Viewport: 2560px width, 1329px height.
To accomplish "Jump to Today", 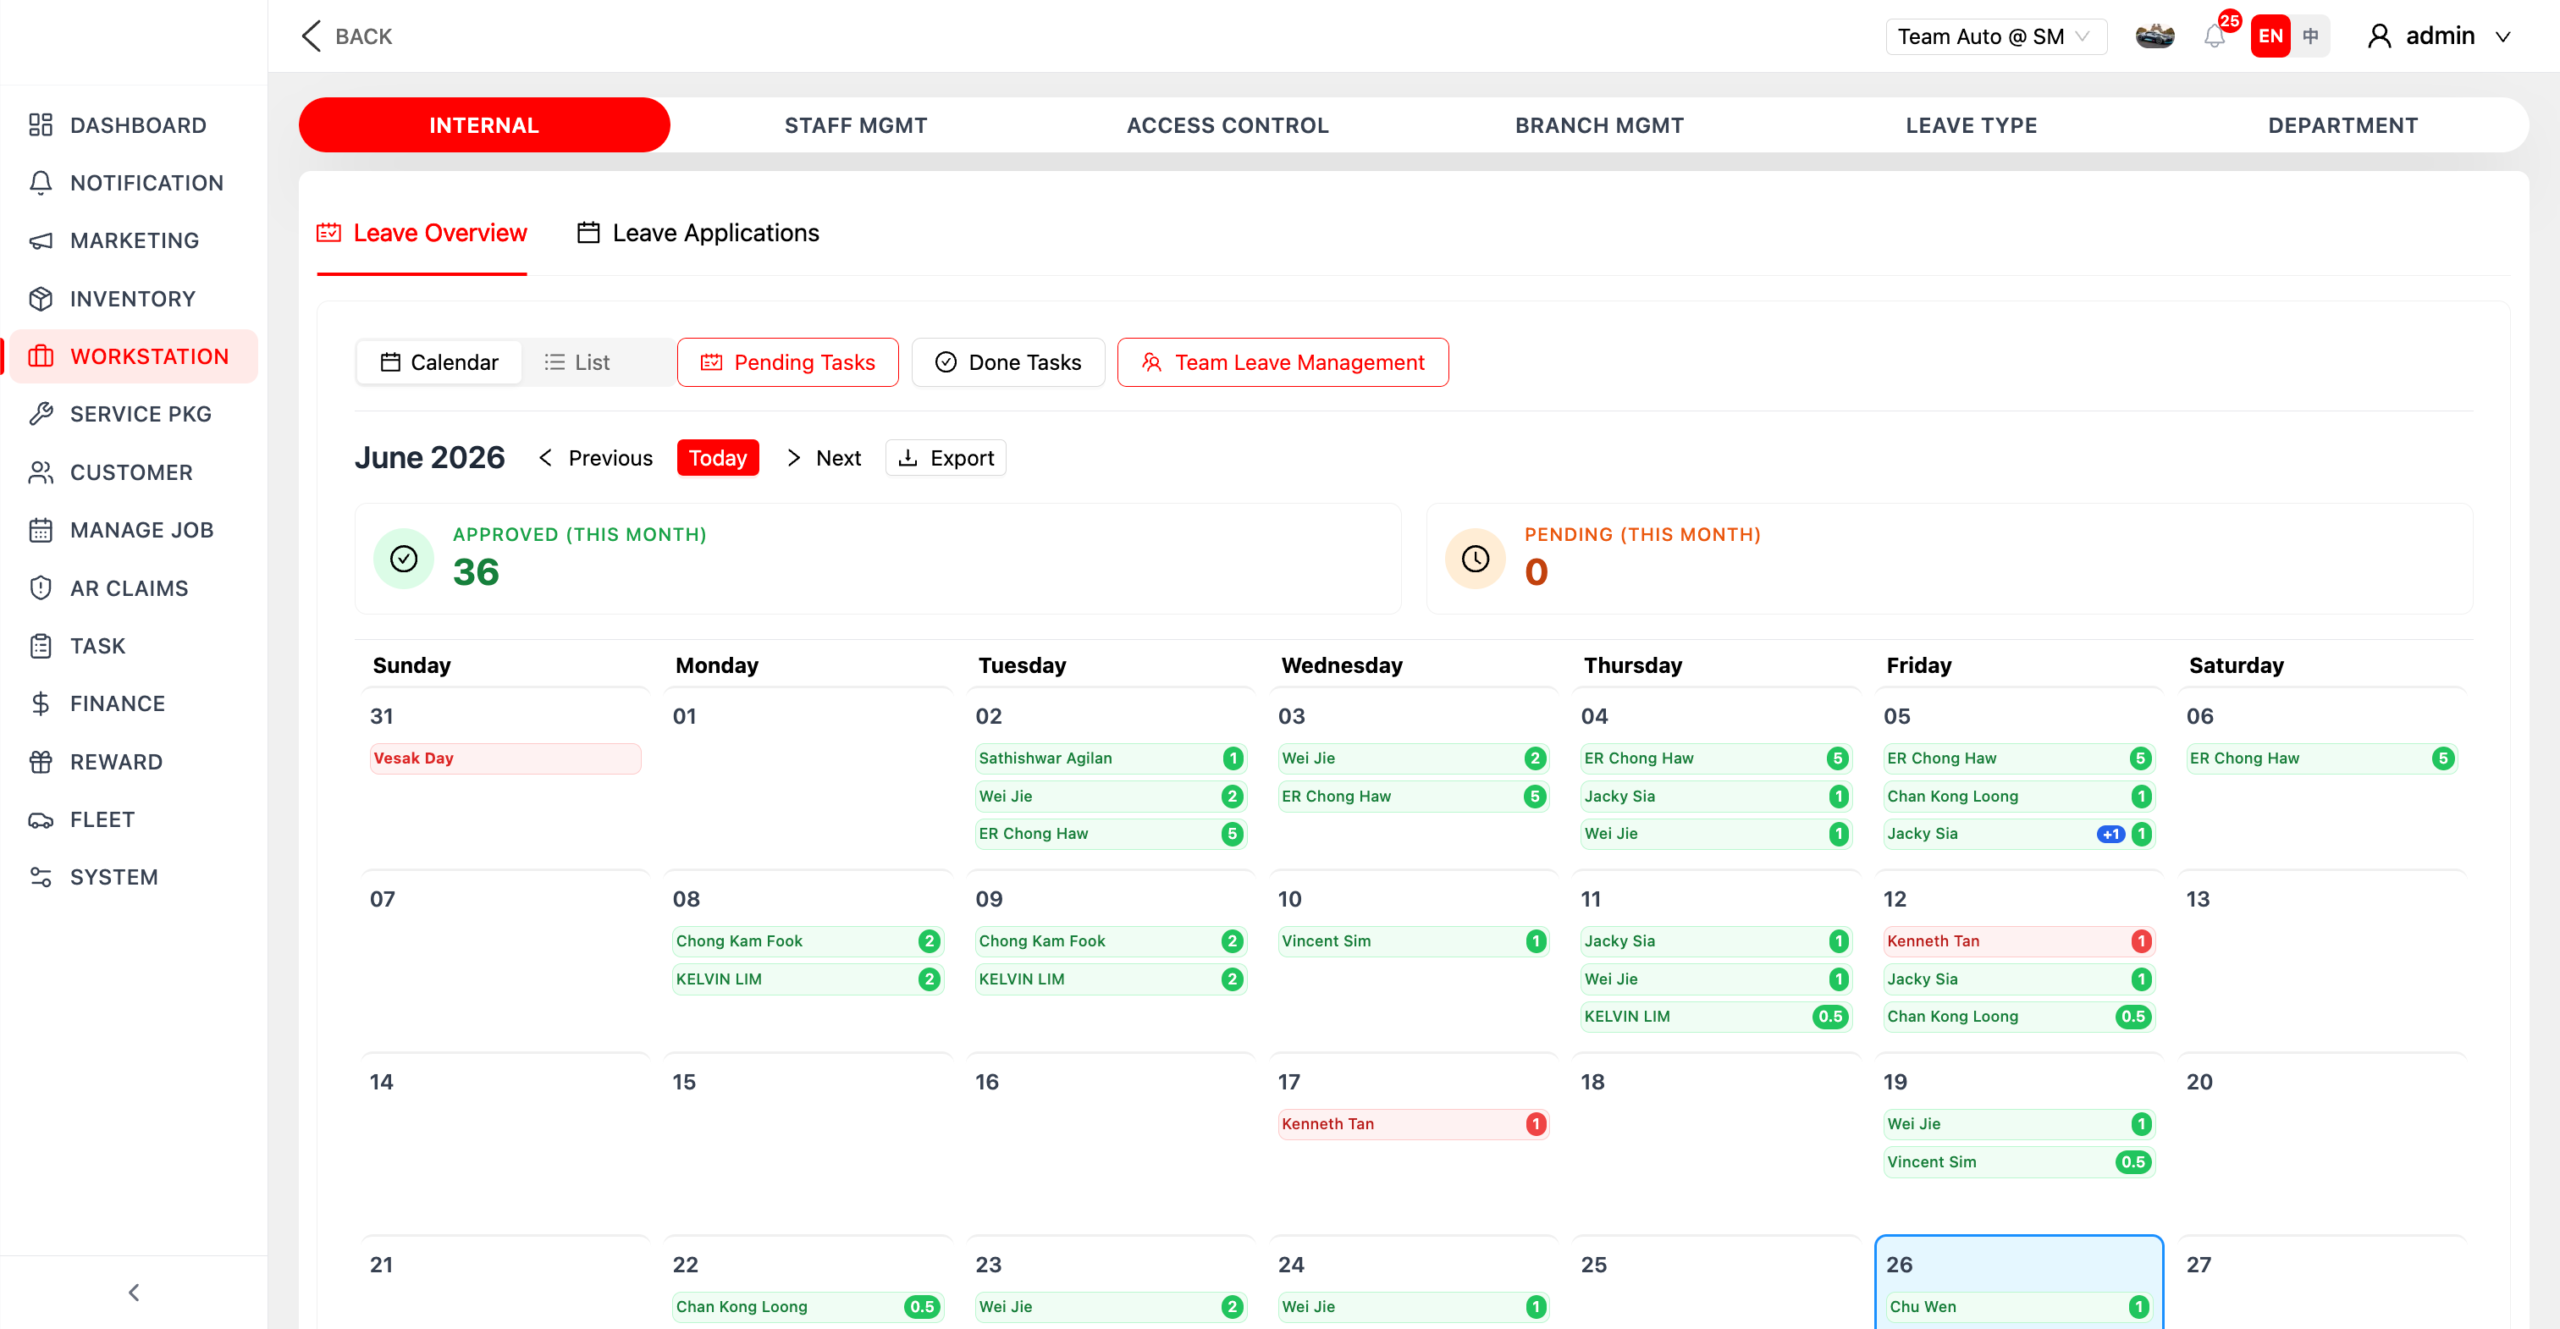I will 718,458.
